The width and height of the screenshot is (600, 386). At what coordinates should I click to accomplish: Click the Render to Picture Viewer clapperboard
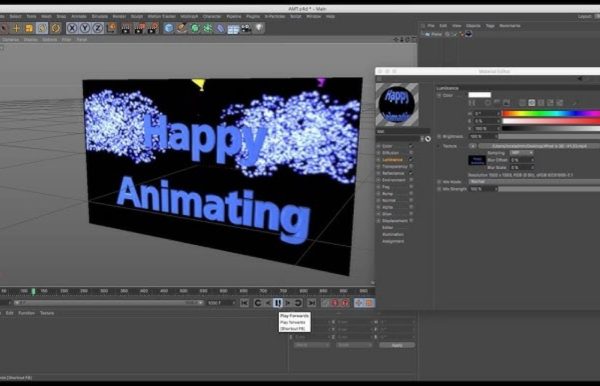(x=139, y=28)
